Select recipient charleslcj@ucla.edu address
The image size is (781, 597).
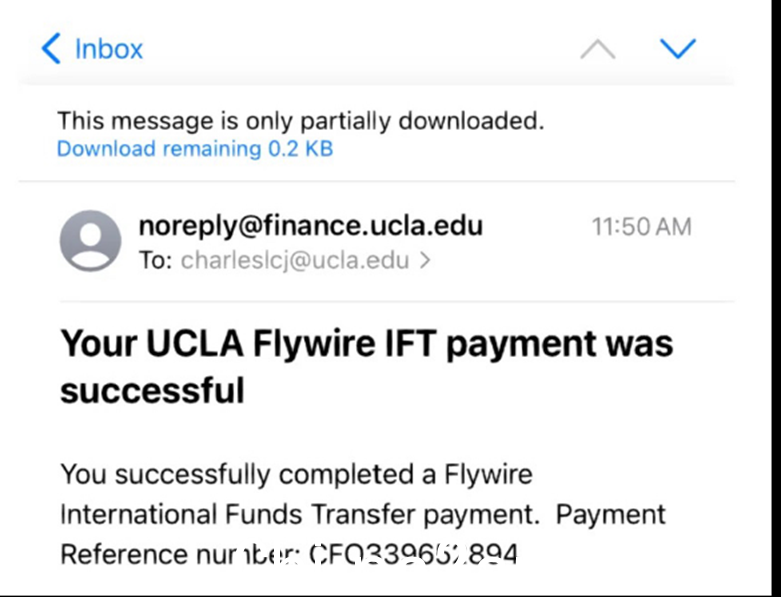point(295,260)
